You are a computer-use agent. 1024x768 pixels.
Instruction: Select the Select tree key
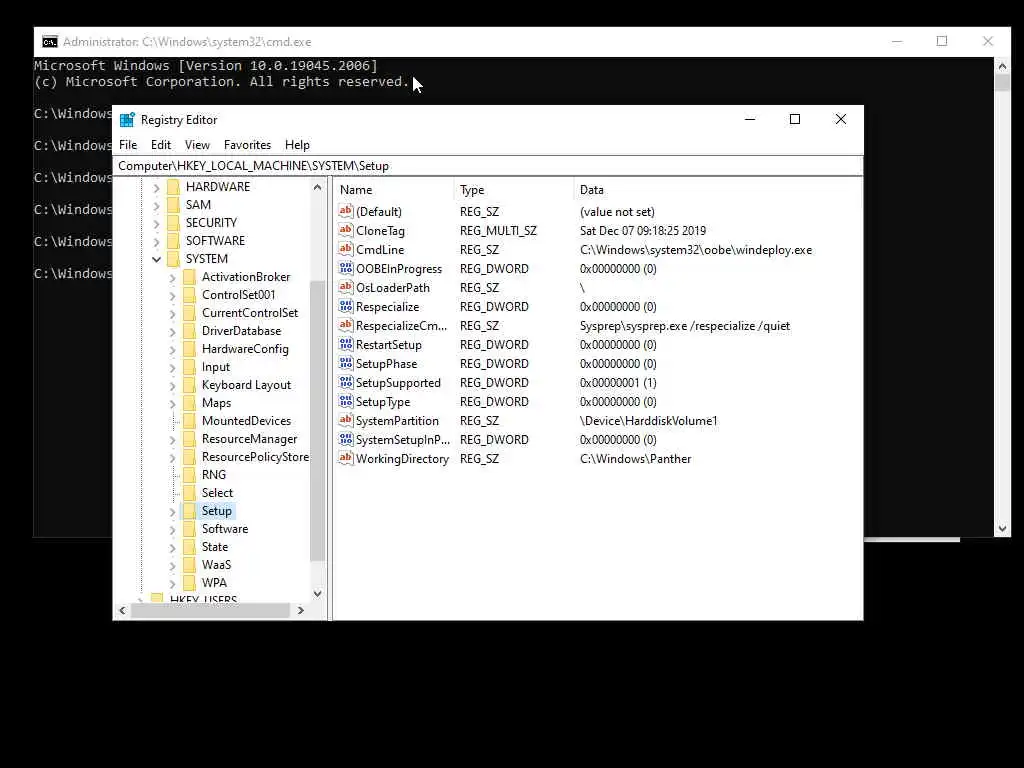[x=217, y=492]
